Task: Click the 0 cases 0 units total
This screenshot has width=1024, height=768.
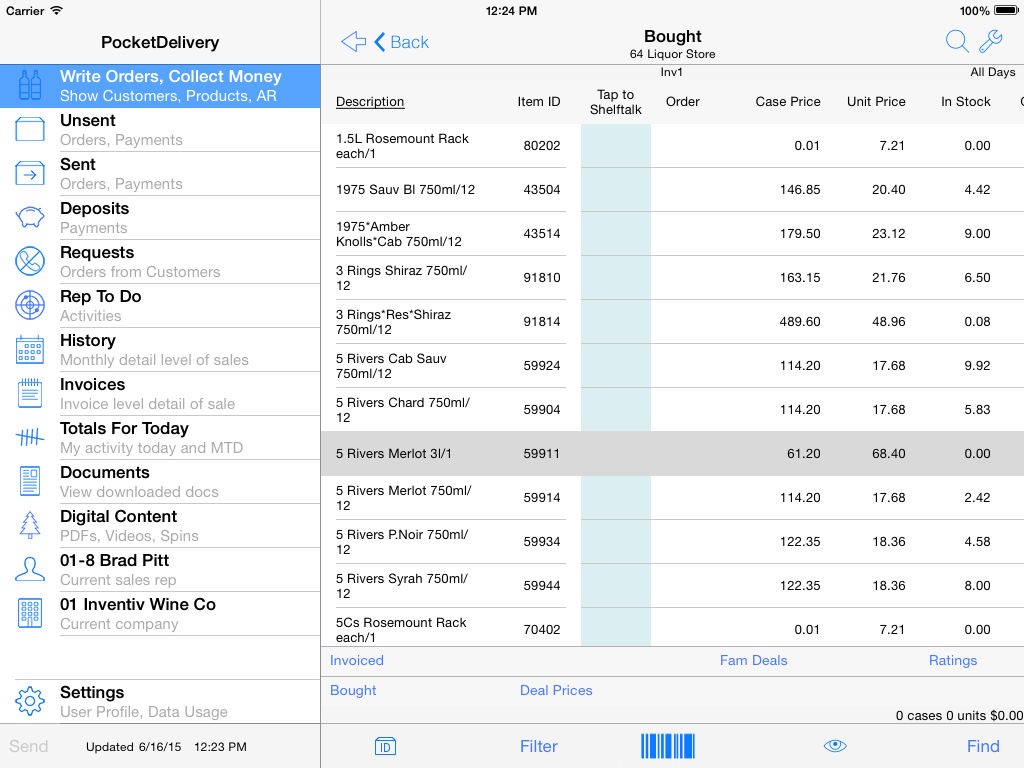Action: 959,715
